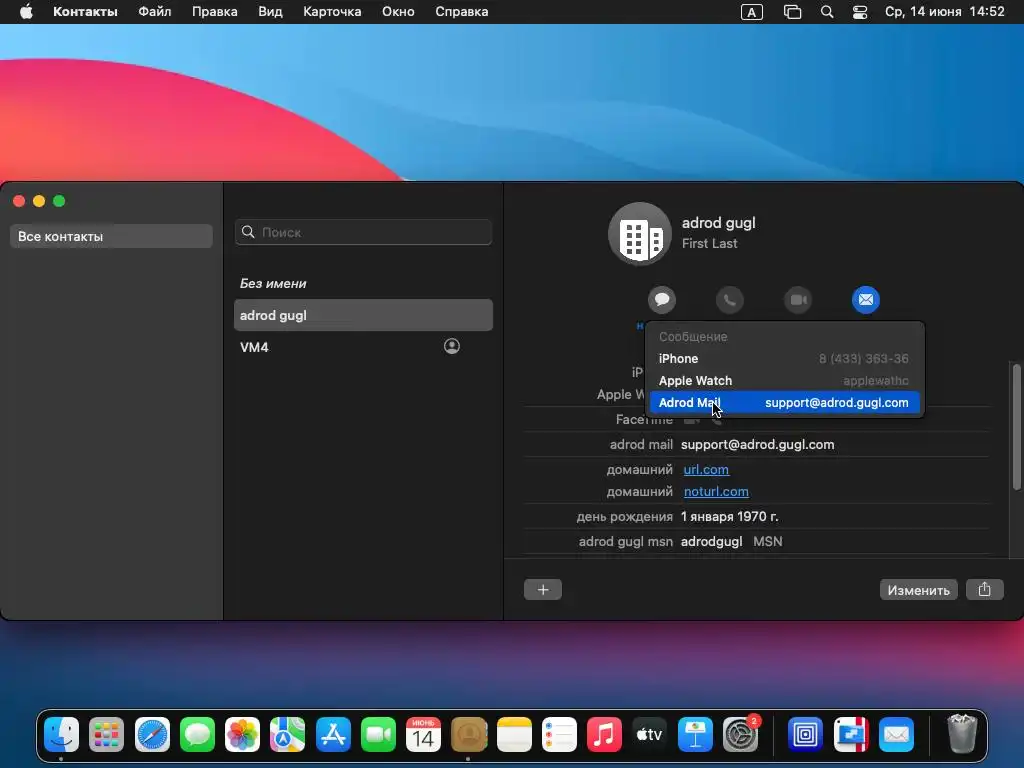1024x768 pixels.
Task: Open the Карточка menu
Action: point(332,12)
